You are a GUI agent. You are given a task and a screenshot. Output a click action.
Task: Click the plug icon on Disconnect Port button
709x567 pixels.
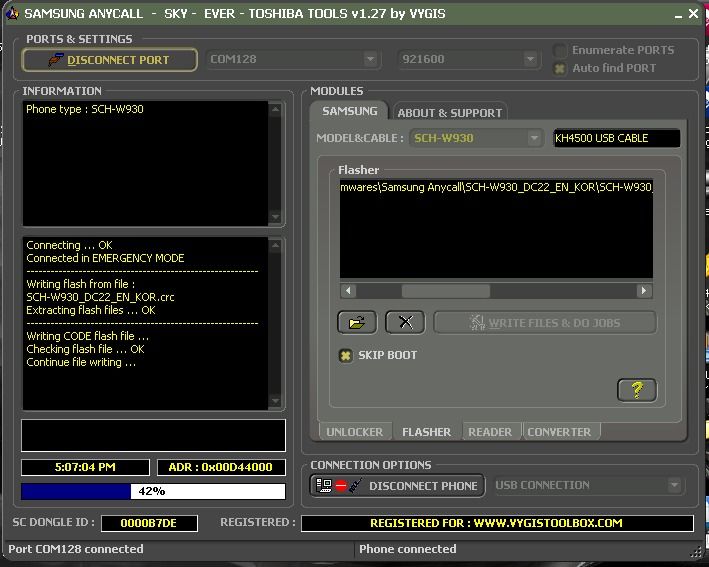click(x=56, y=59)
